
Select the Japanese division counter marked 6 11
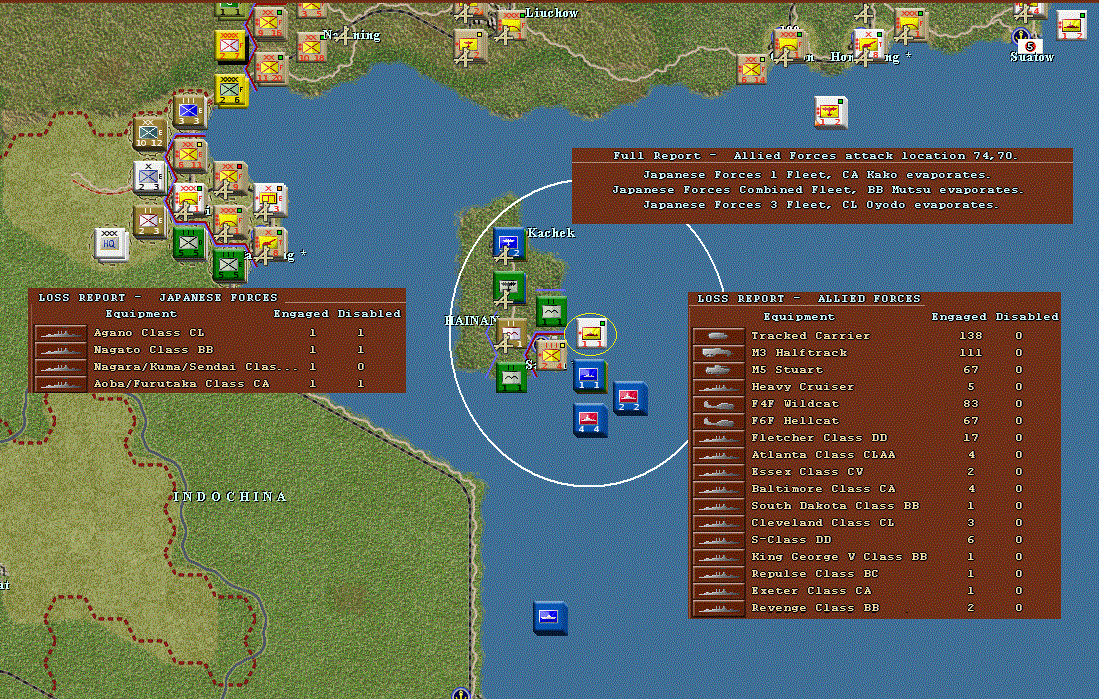(189, 155)
